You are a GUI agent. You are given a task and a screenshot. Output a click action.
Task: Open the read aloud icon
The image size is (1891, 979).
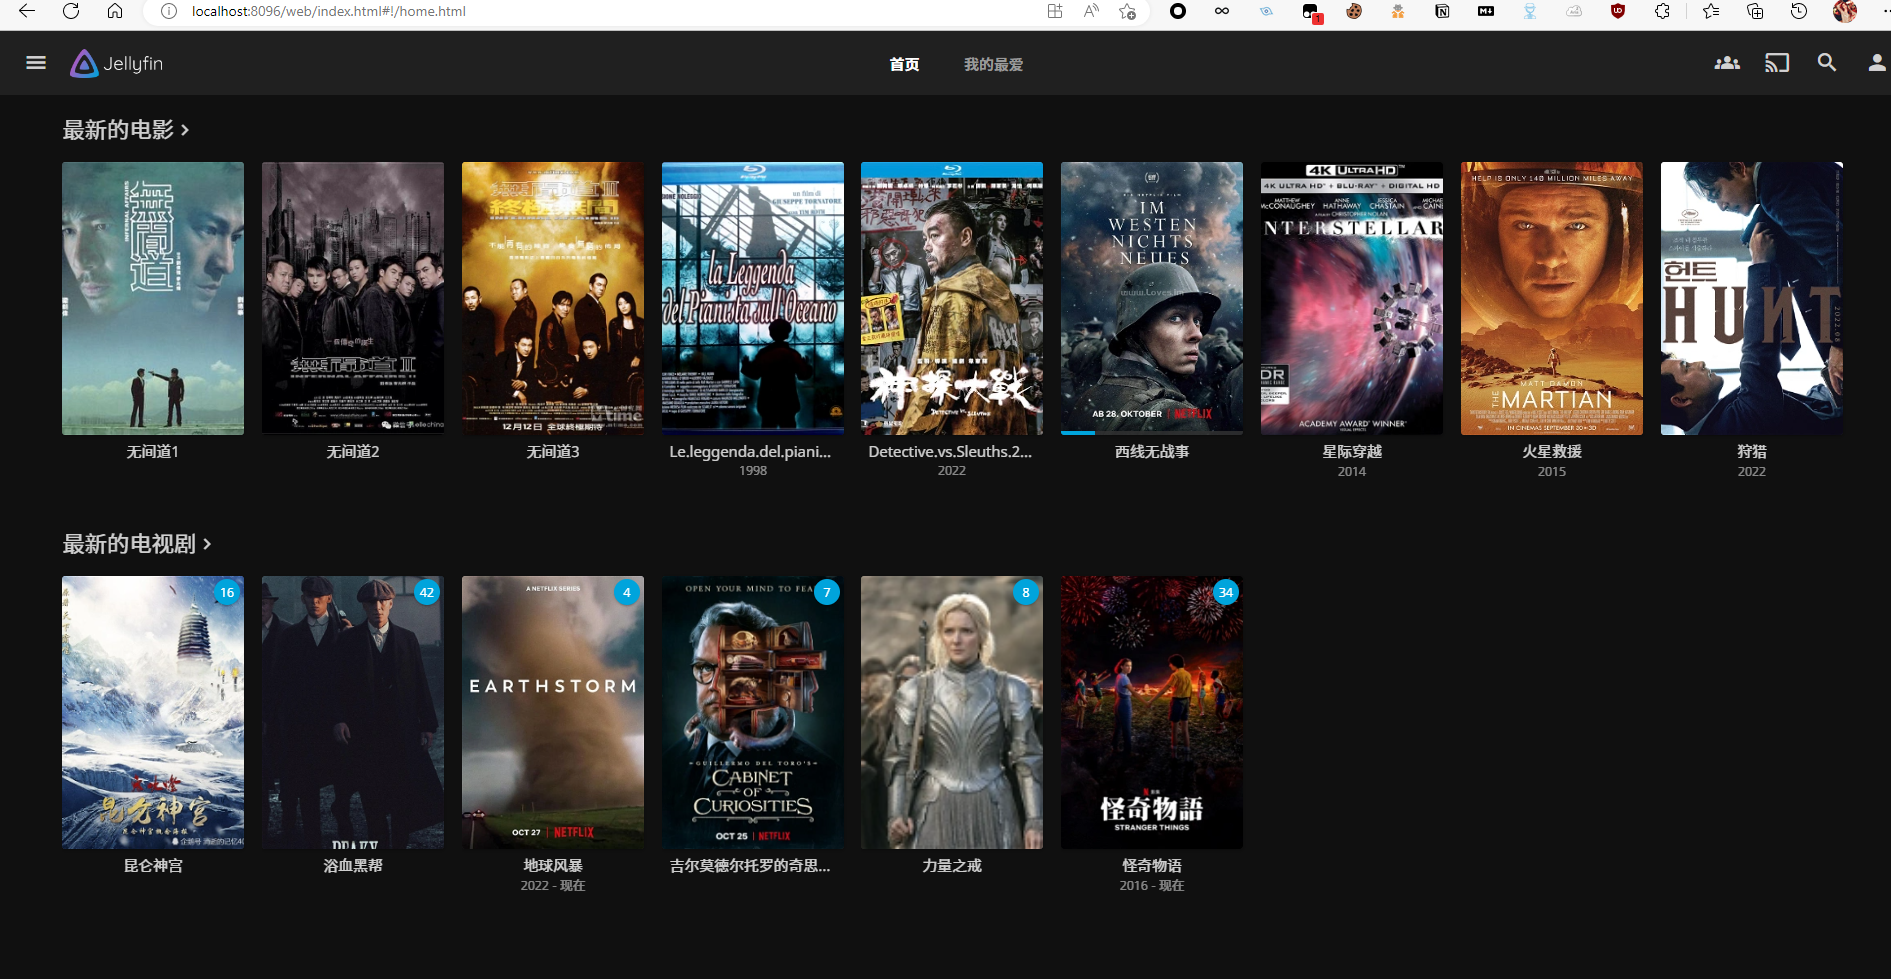[x=1091, y=11]
